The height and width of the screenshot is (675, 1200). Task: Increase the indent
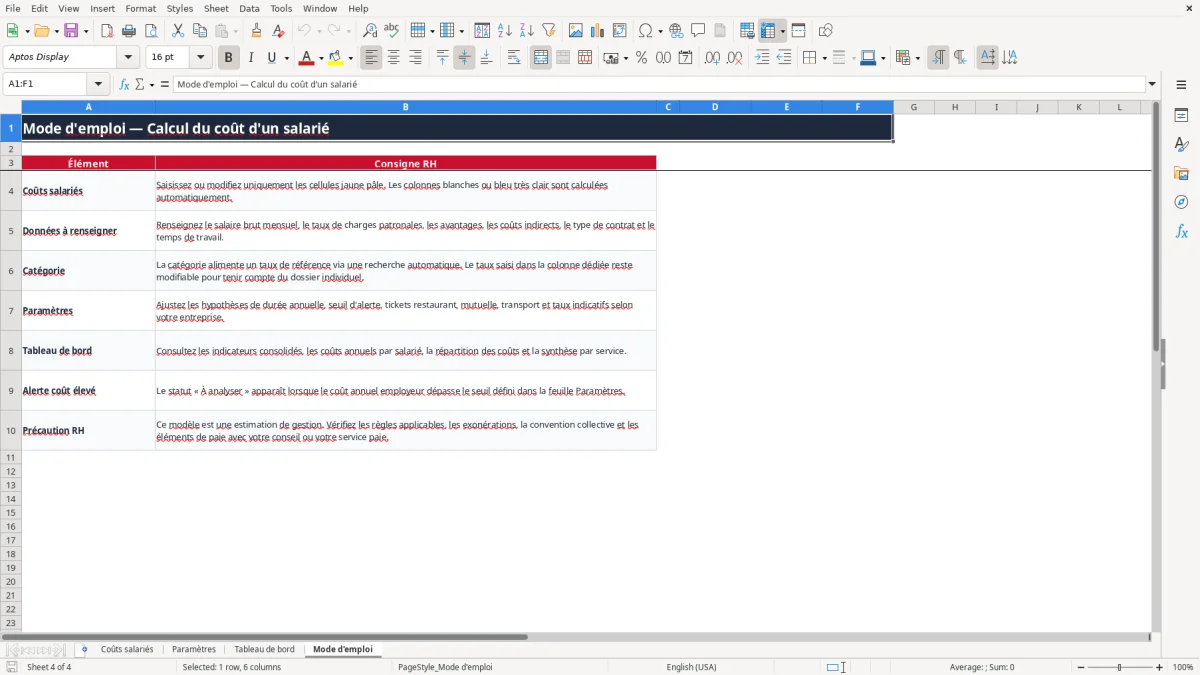pos(762,58)
